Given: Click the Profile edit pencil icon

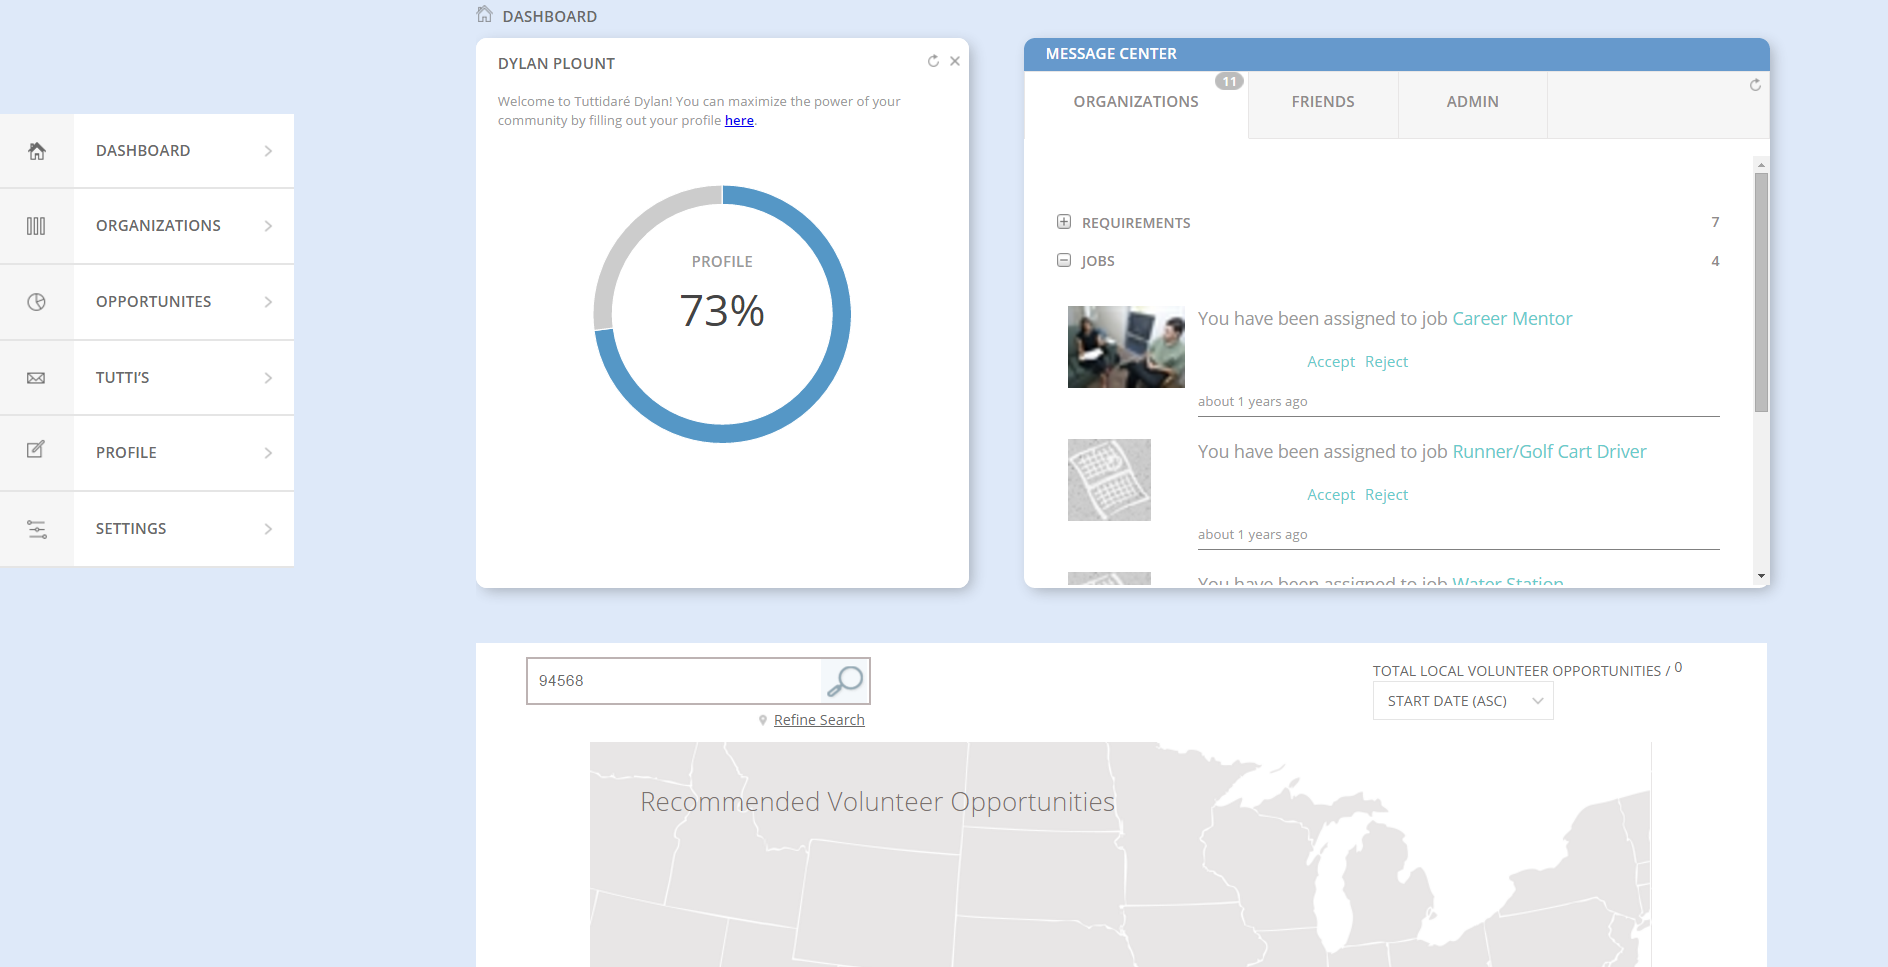Looking at the screenshot, I should (36, 450).
